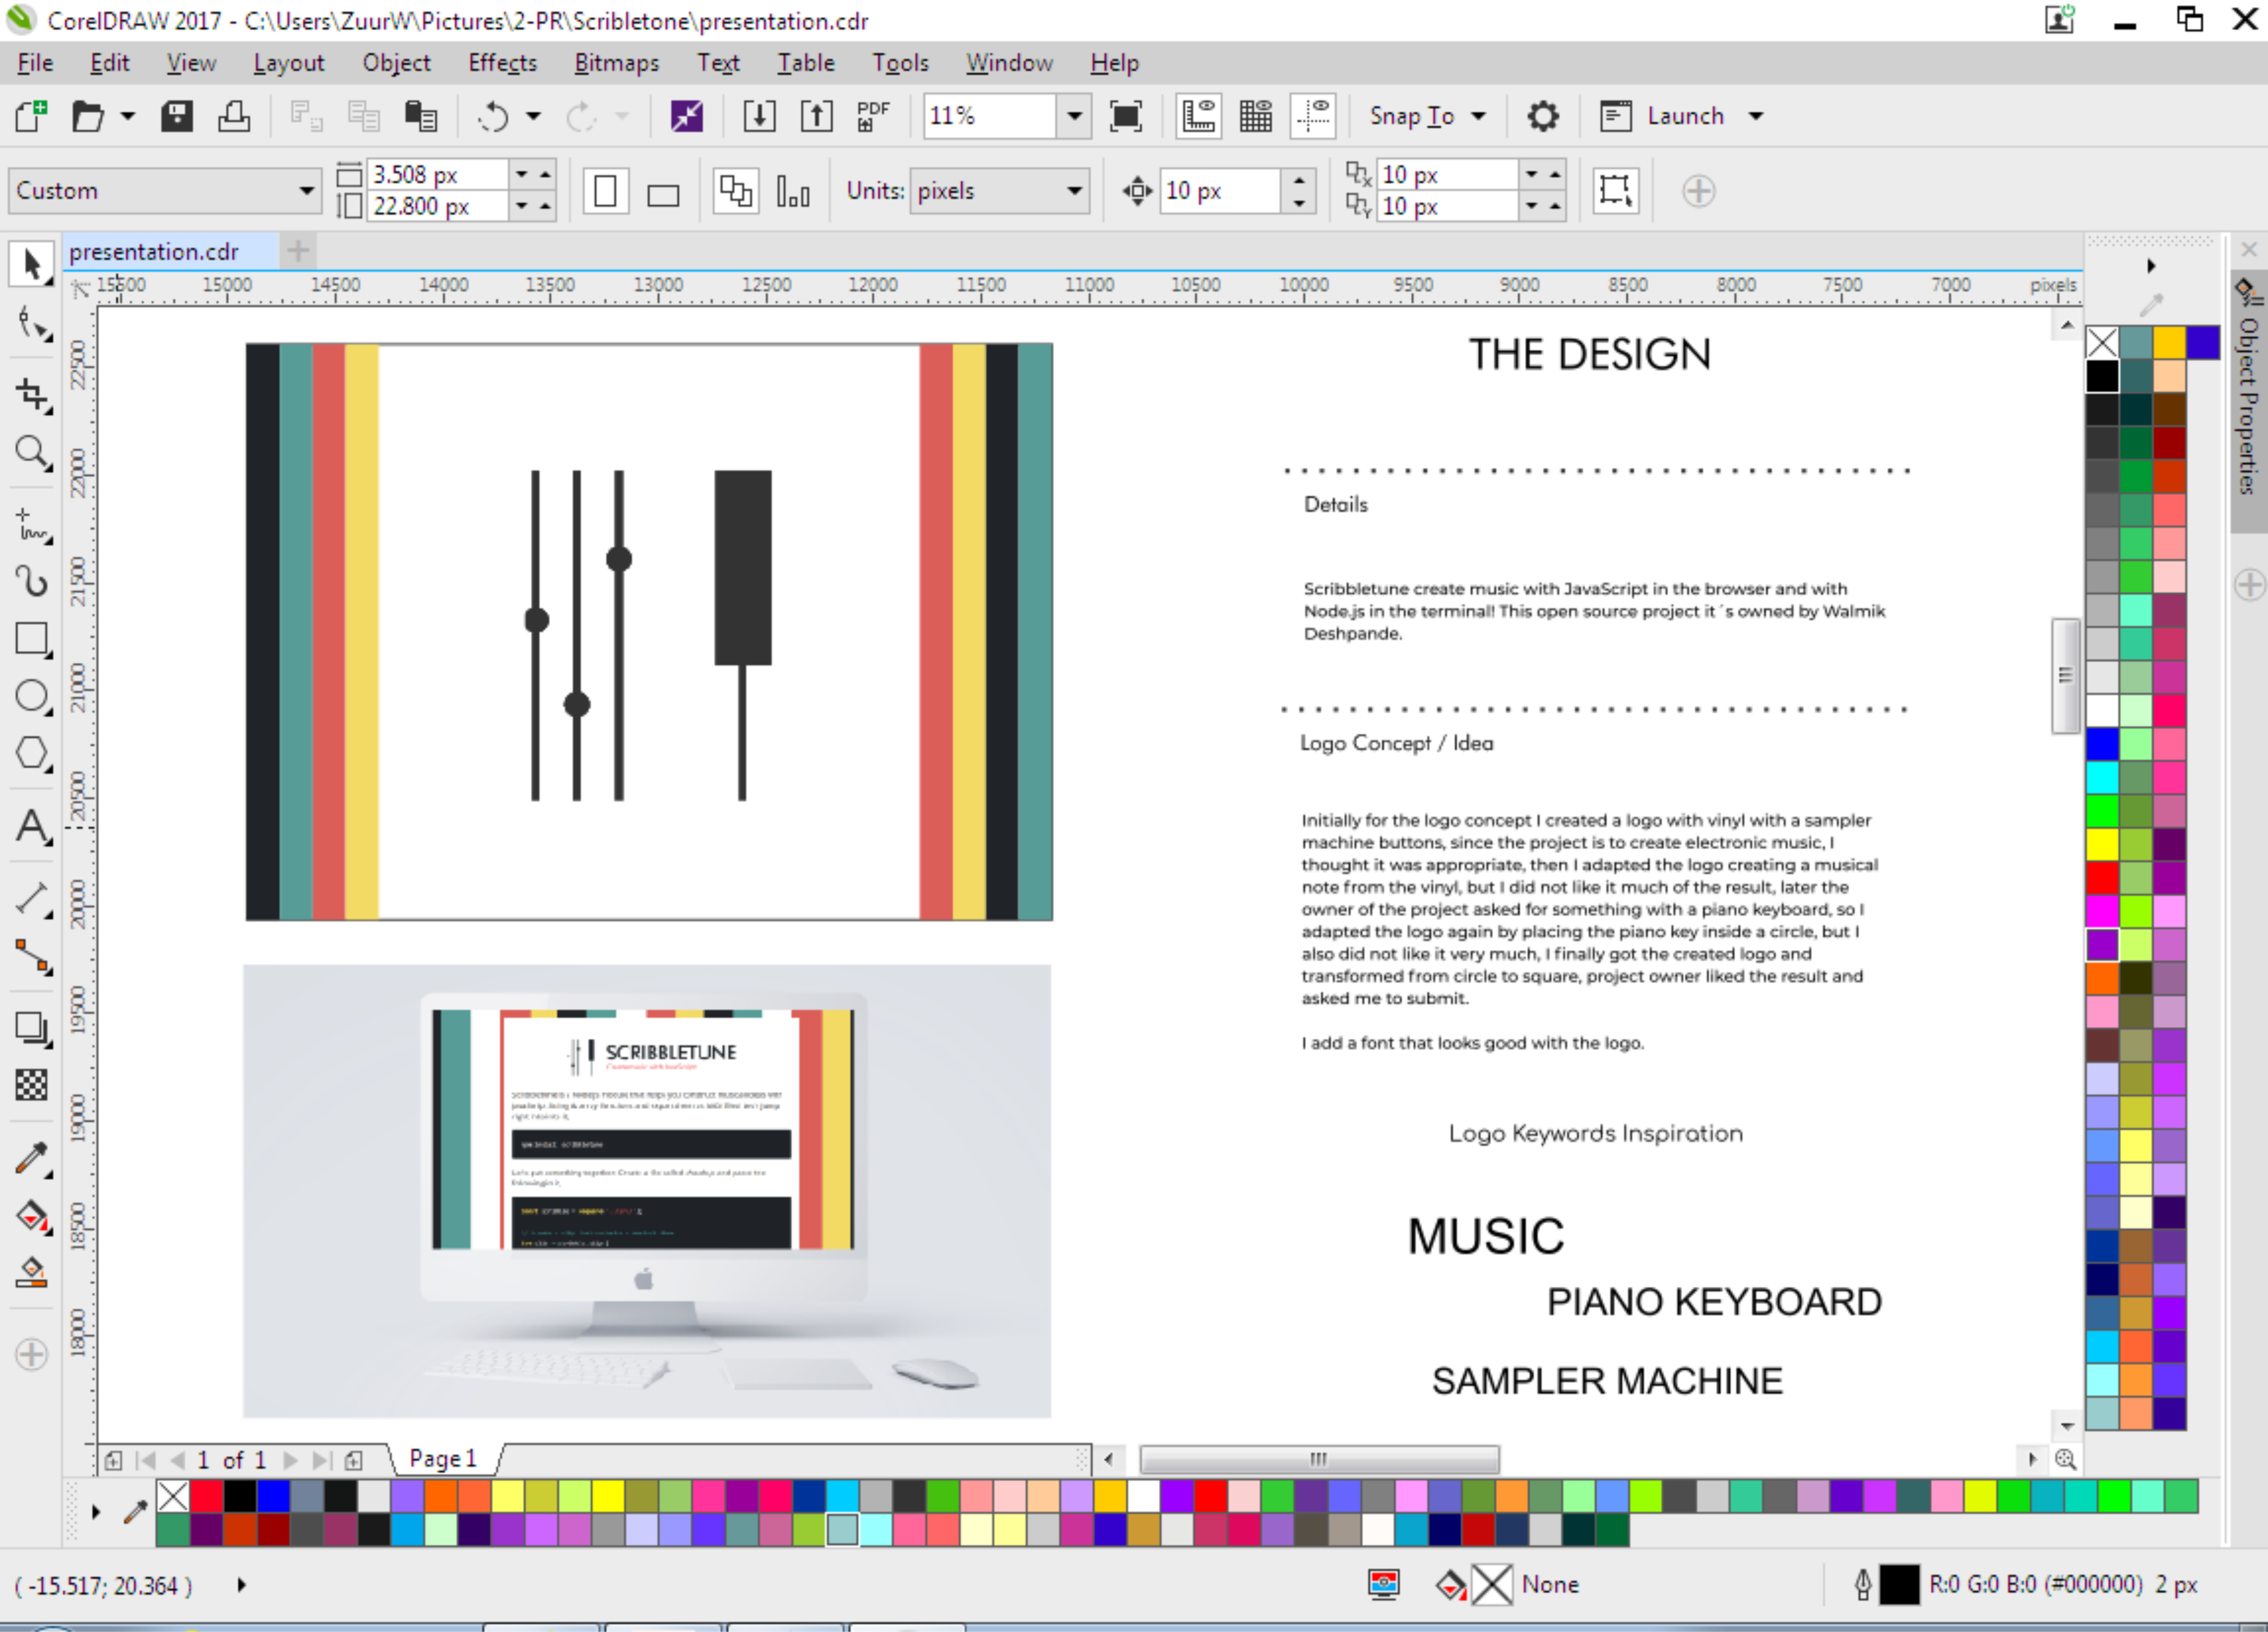Select the Color Eyedropper tool

tap(31, 1158)
